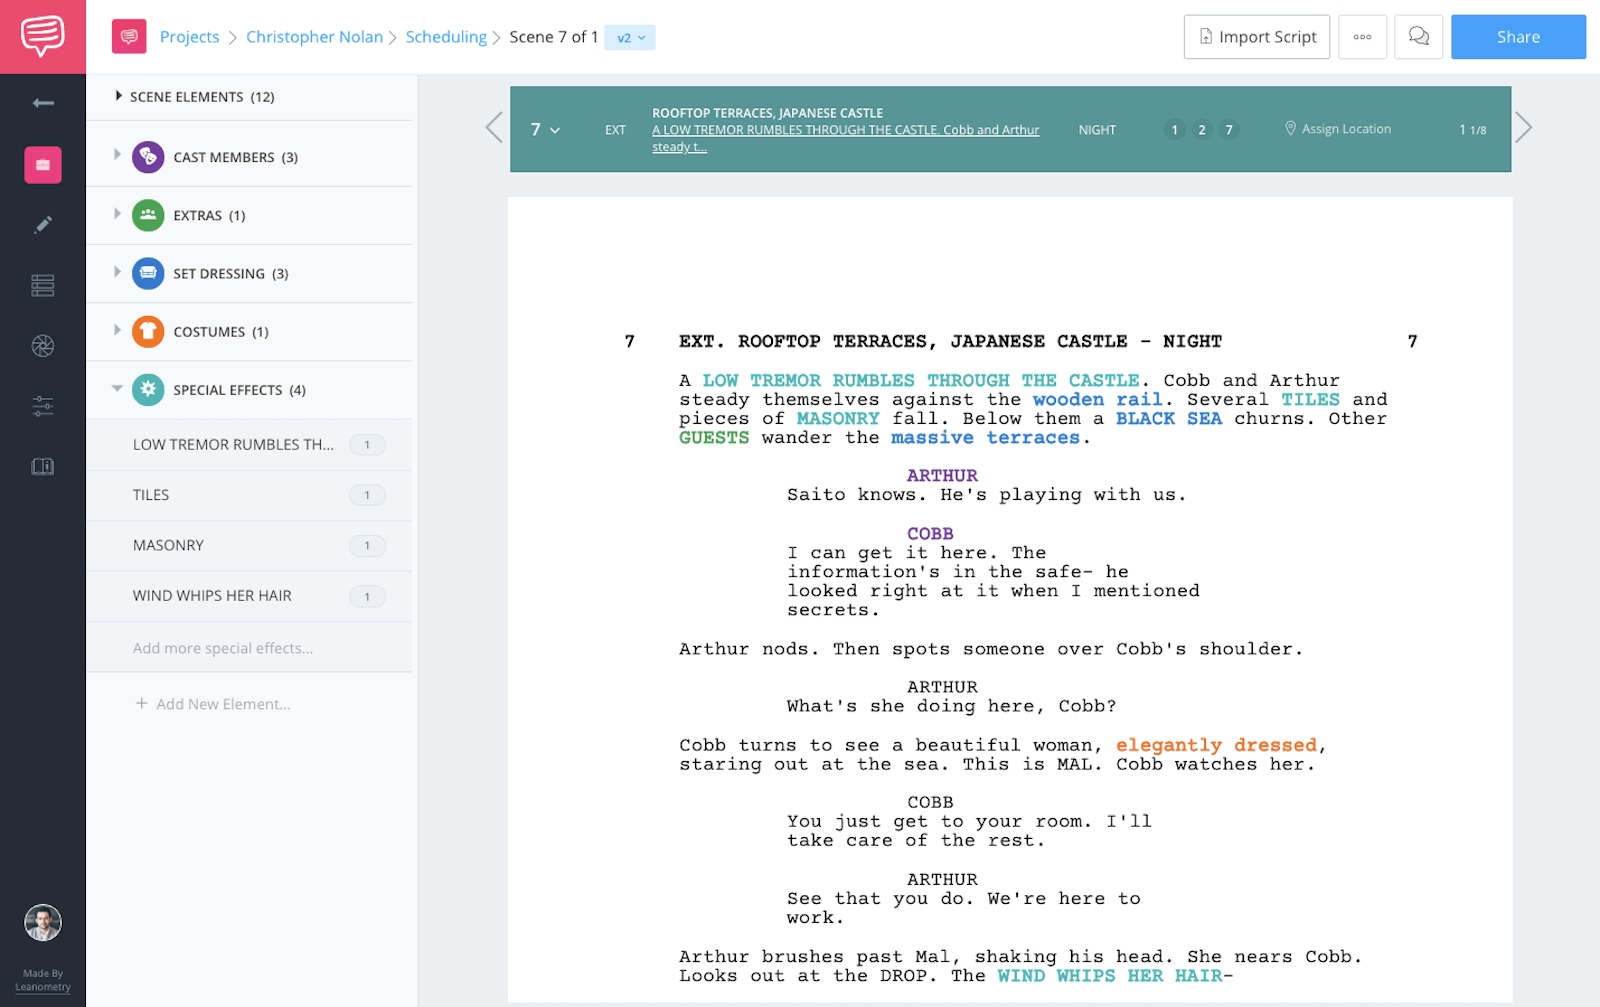Click the pink project icon near Projects
1600x1007 pixels.
tap(129, 37)
